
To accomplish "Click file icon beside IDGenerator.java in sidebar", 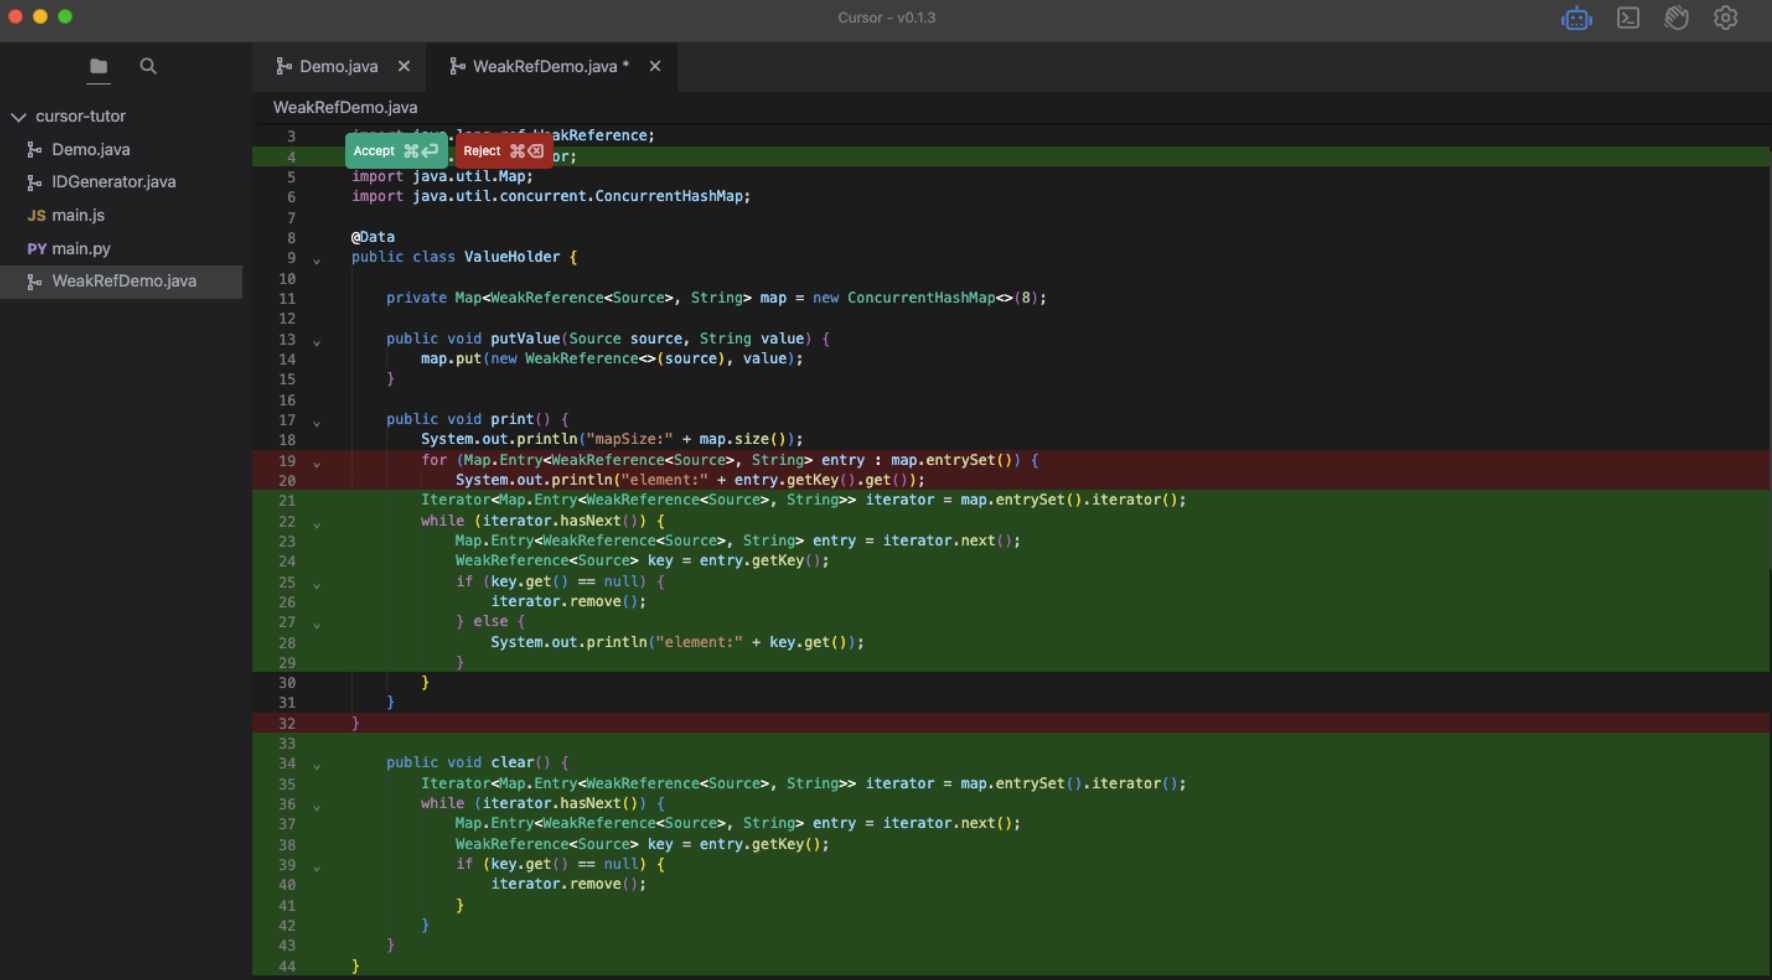I will point(35,182).
